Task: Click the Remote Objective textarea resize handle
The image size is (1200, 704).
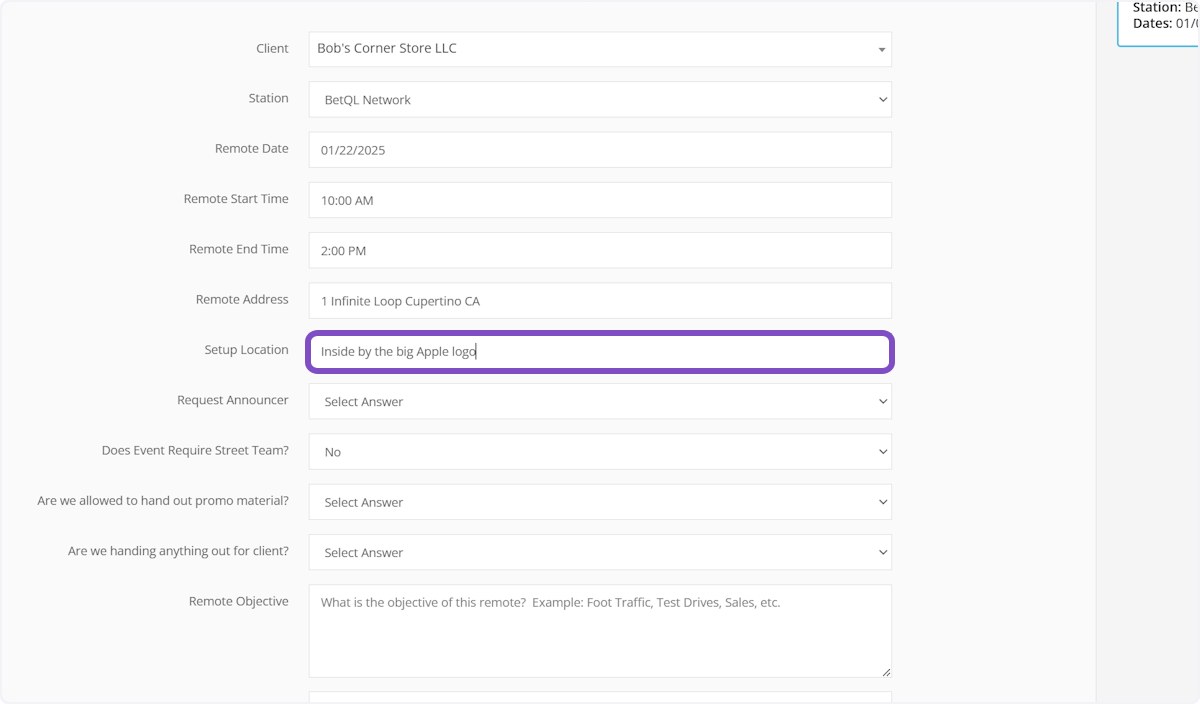Action: pos(885,672)
